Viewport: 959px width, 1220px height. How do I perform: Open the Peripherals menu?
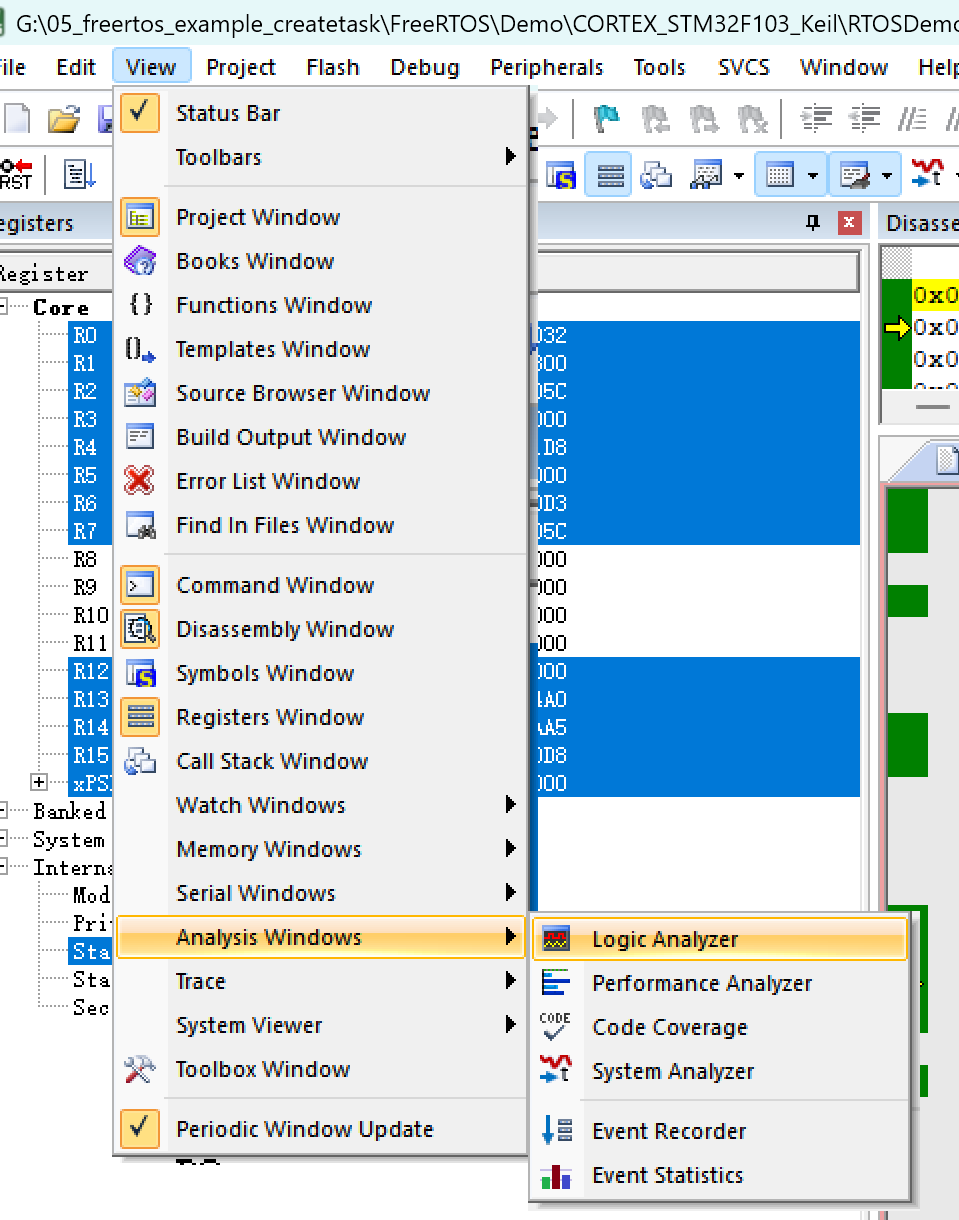[x=547, y=67]
